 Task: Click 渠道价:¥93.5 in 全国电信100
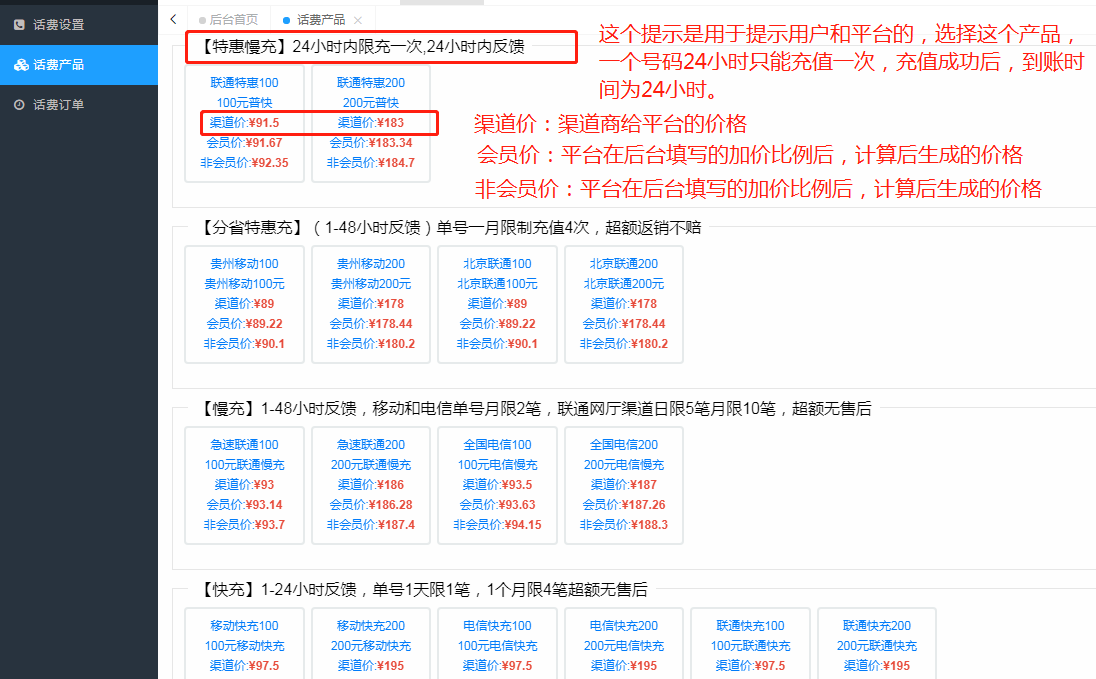click(x=497, y=485)
